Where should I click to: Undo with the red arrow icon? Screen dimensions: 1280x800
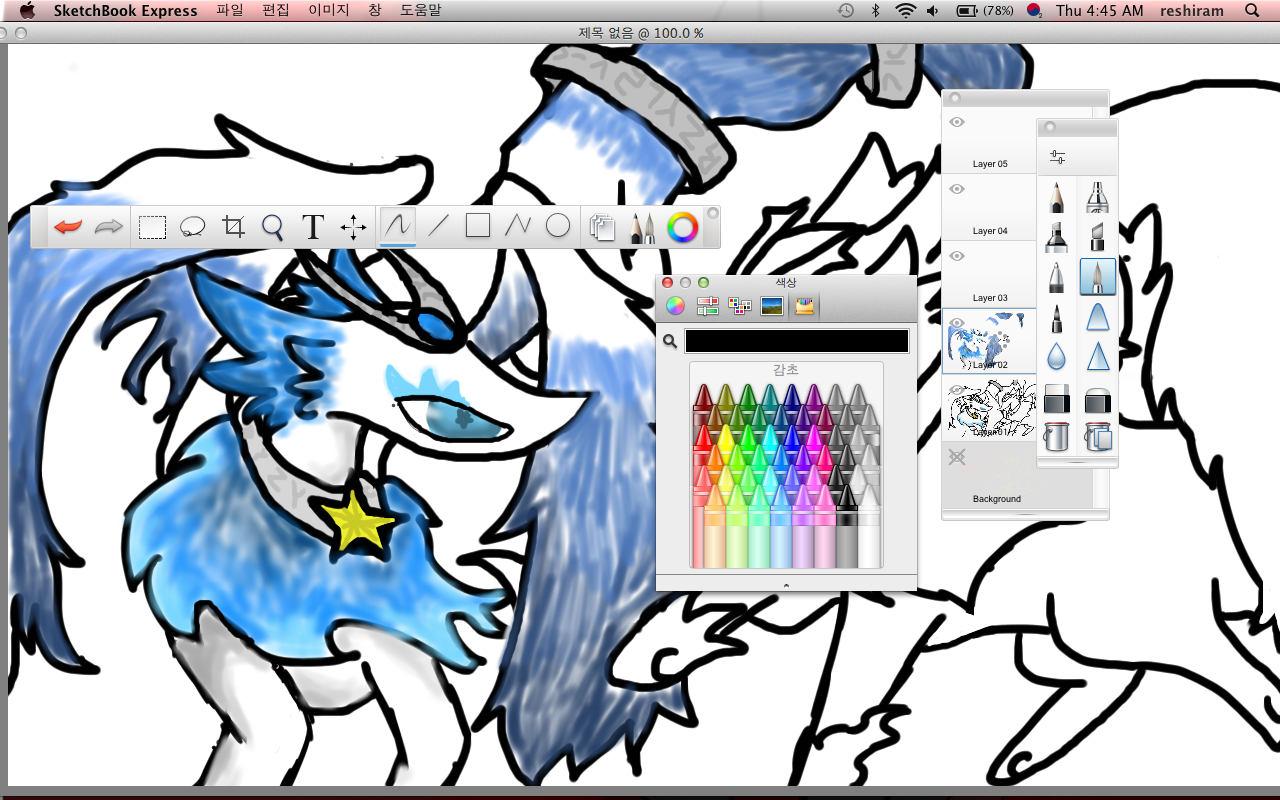click(68, 227)
